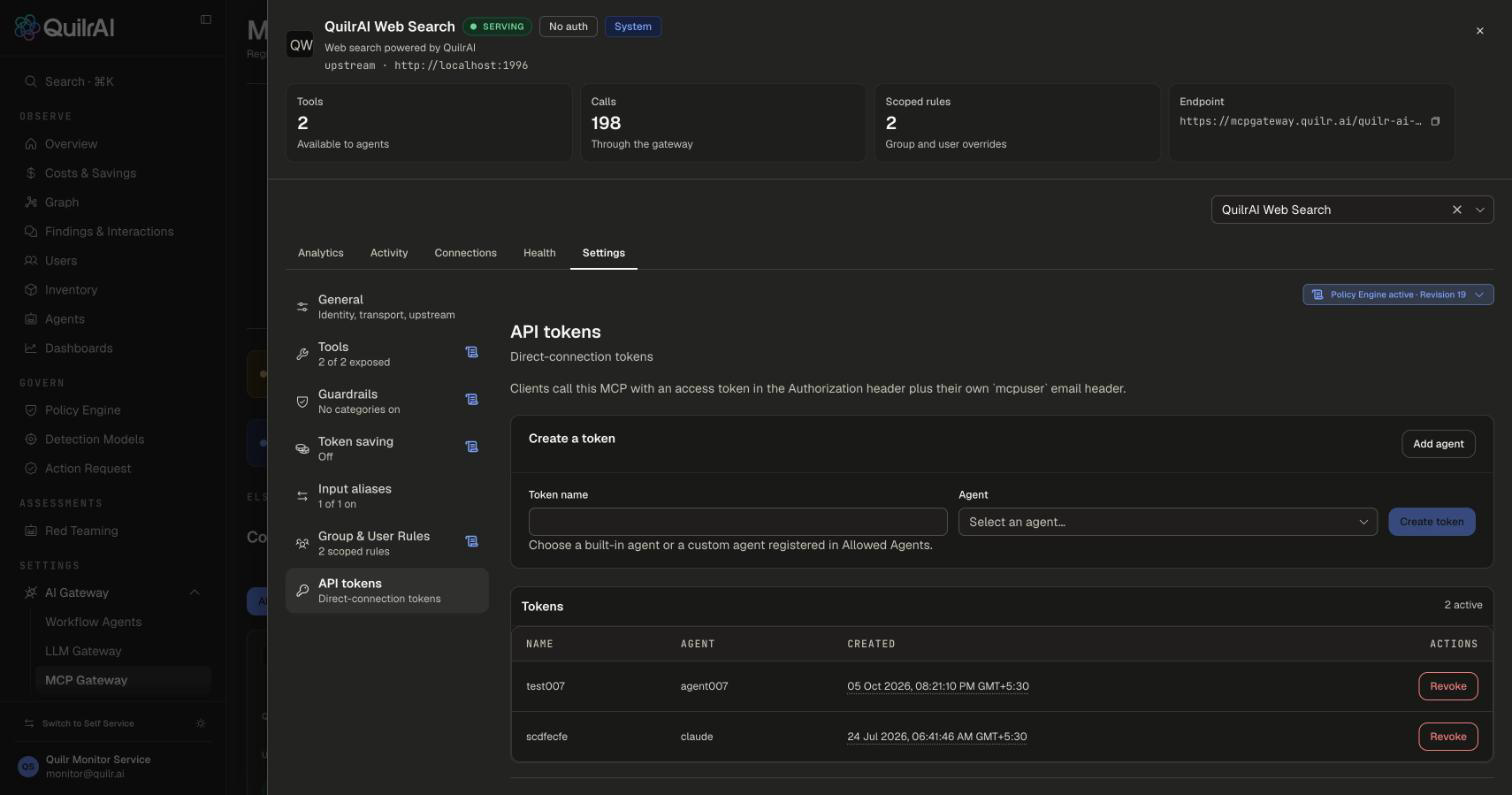Toggle theme sun icon in sidebar footer
The image size is (1512, 795).
pos(201,723)
